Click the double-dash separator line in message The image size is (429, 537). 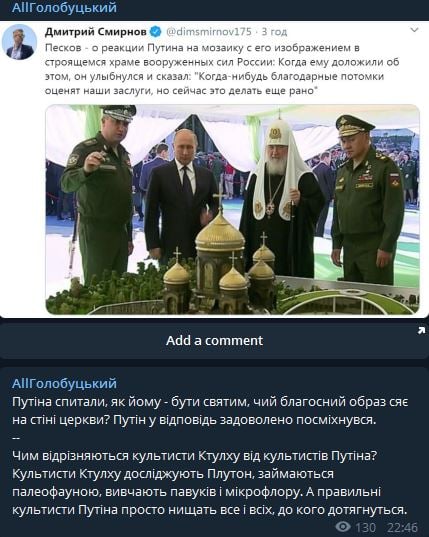click(x=16, y=438)
